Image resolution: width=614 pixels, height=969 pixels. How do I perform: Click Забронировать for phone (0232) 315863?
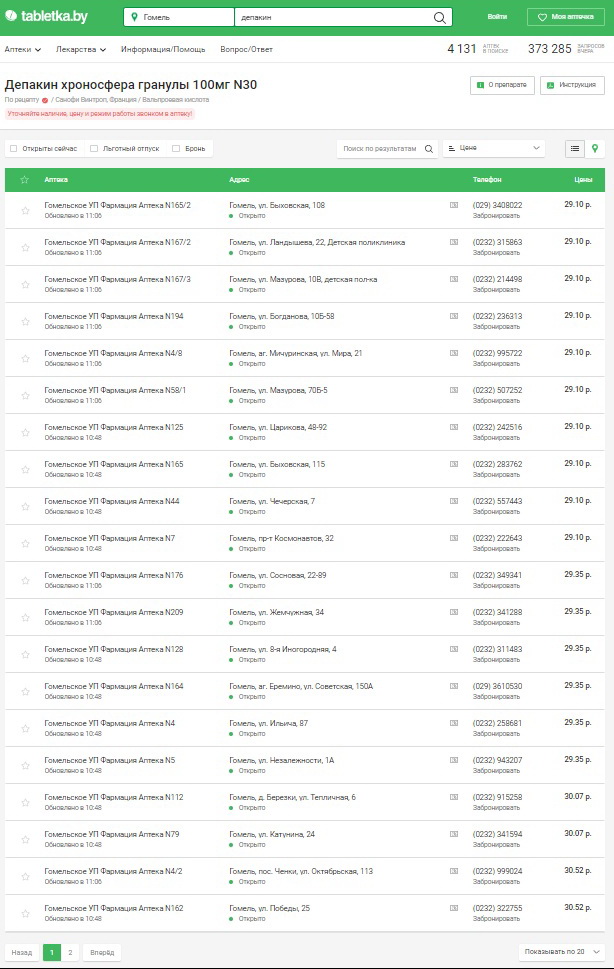tap(496, 253)
